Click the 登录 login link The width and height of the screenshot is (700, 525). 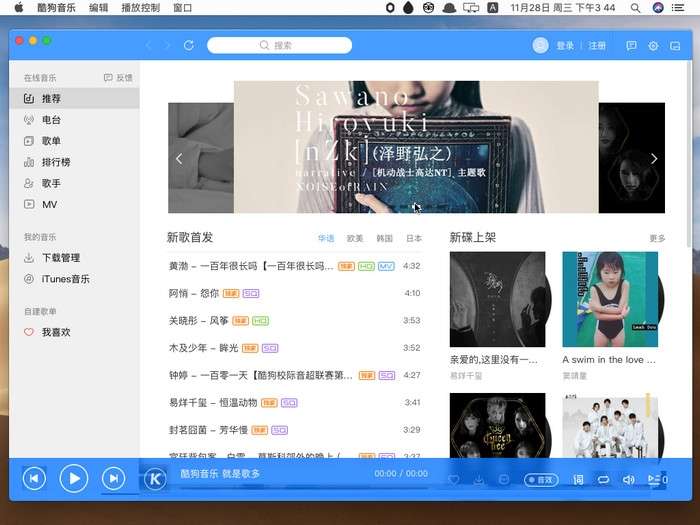565,46
